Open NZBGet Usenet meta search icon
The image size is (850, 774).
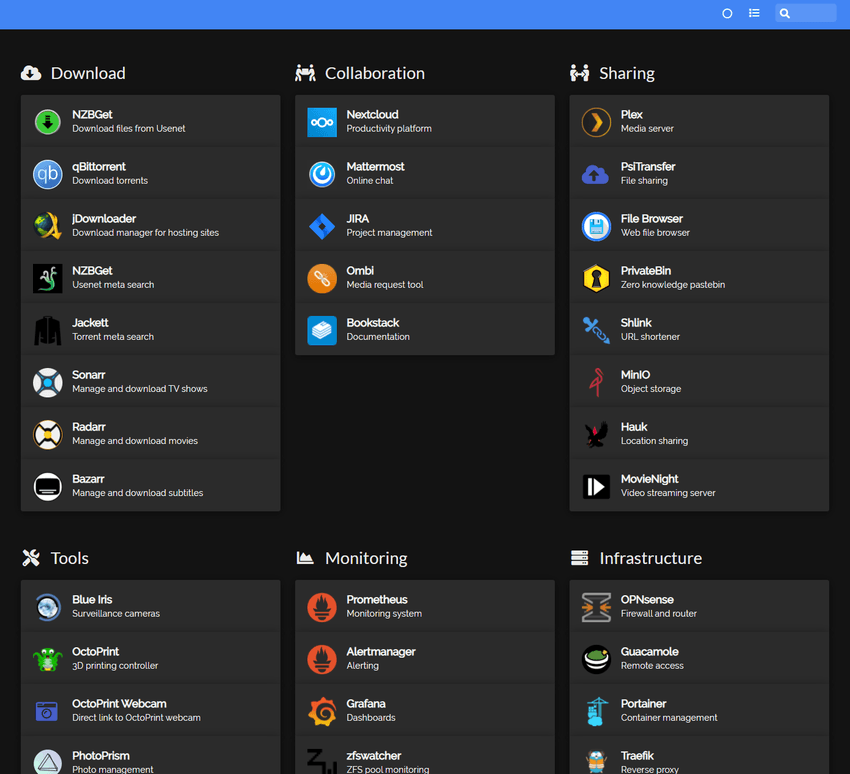[48, 278]
